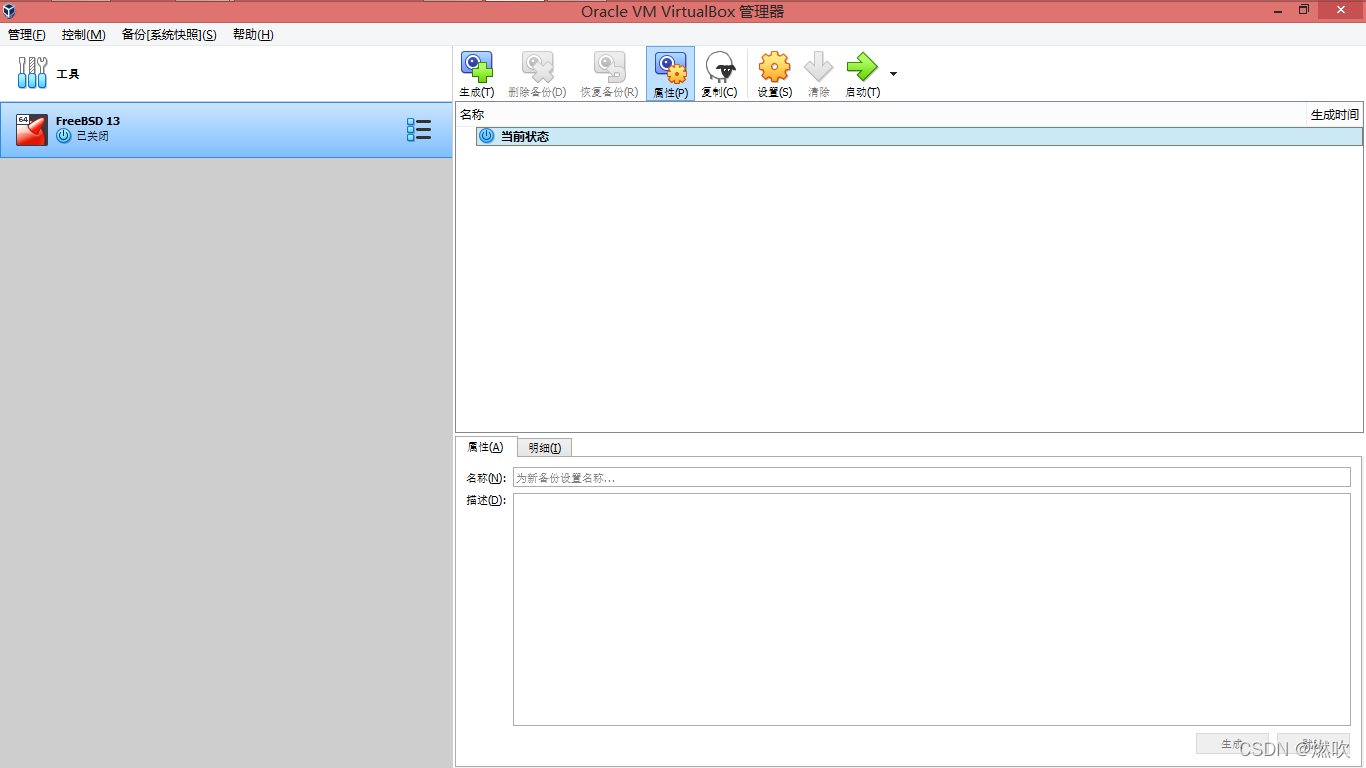Click inside the 描述(D) description box

point(932,609)
